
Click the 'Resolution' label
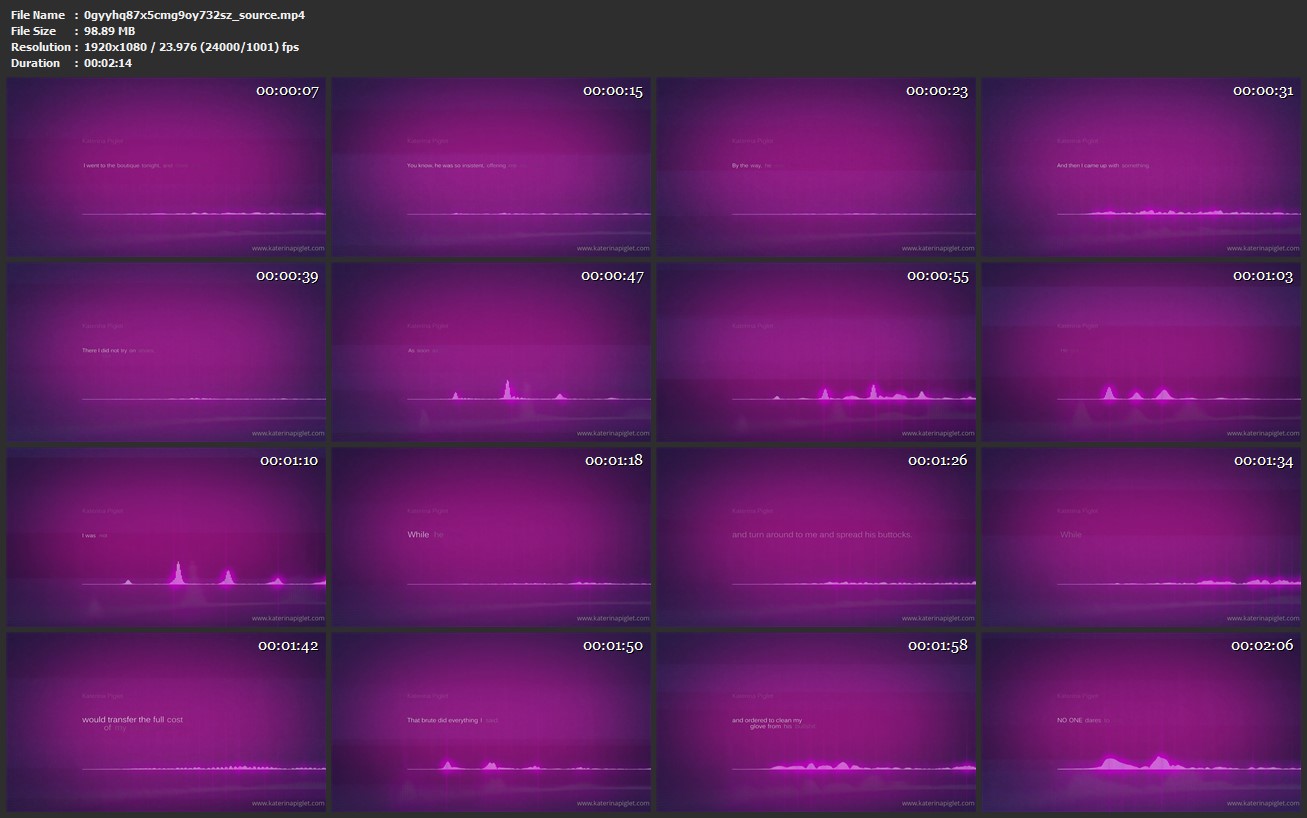click(x=41, y=47)
